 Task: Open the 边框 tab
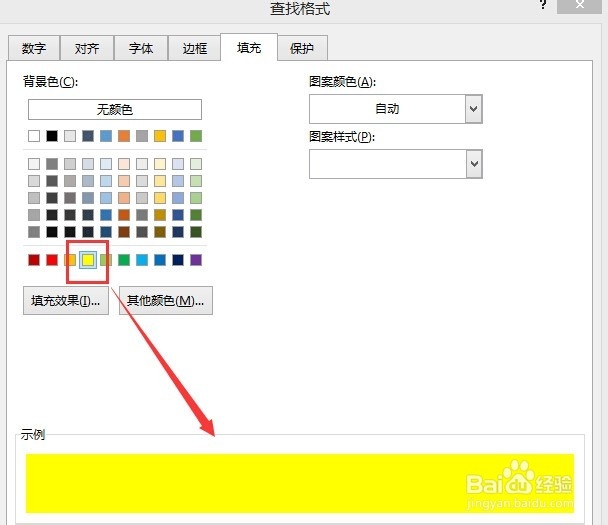coord(194,48)
